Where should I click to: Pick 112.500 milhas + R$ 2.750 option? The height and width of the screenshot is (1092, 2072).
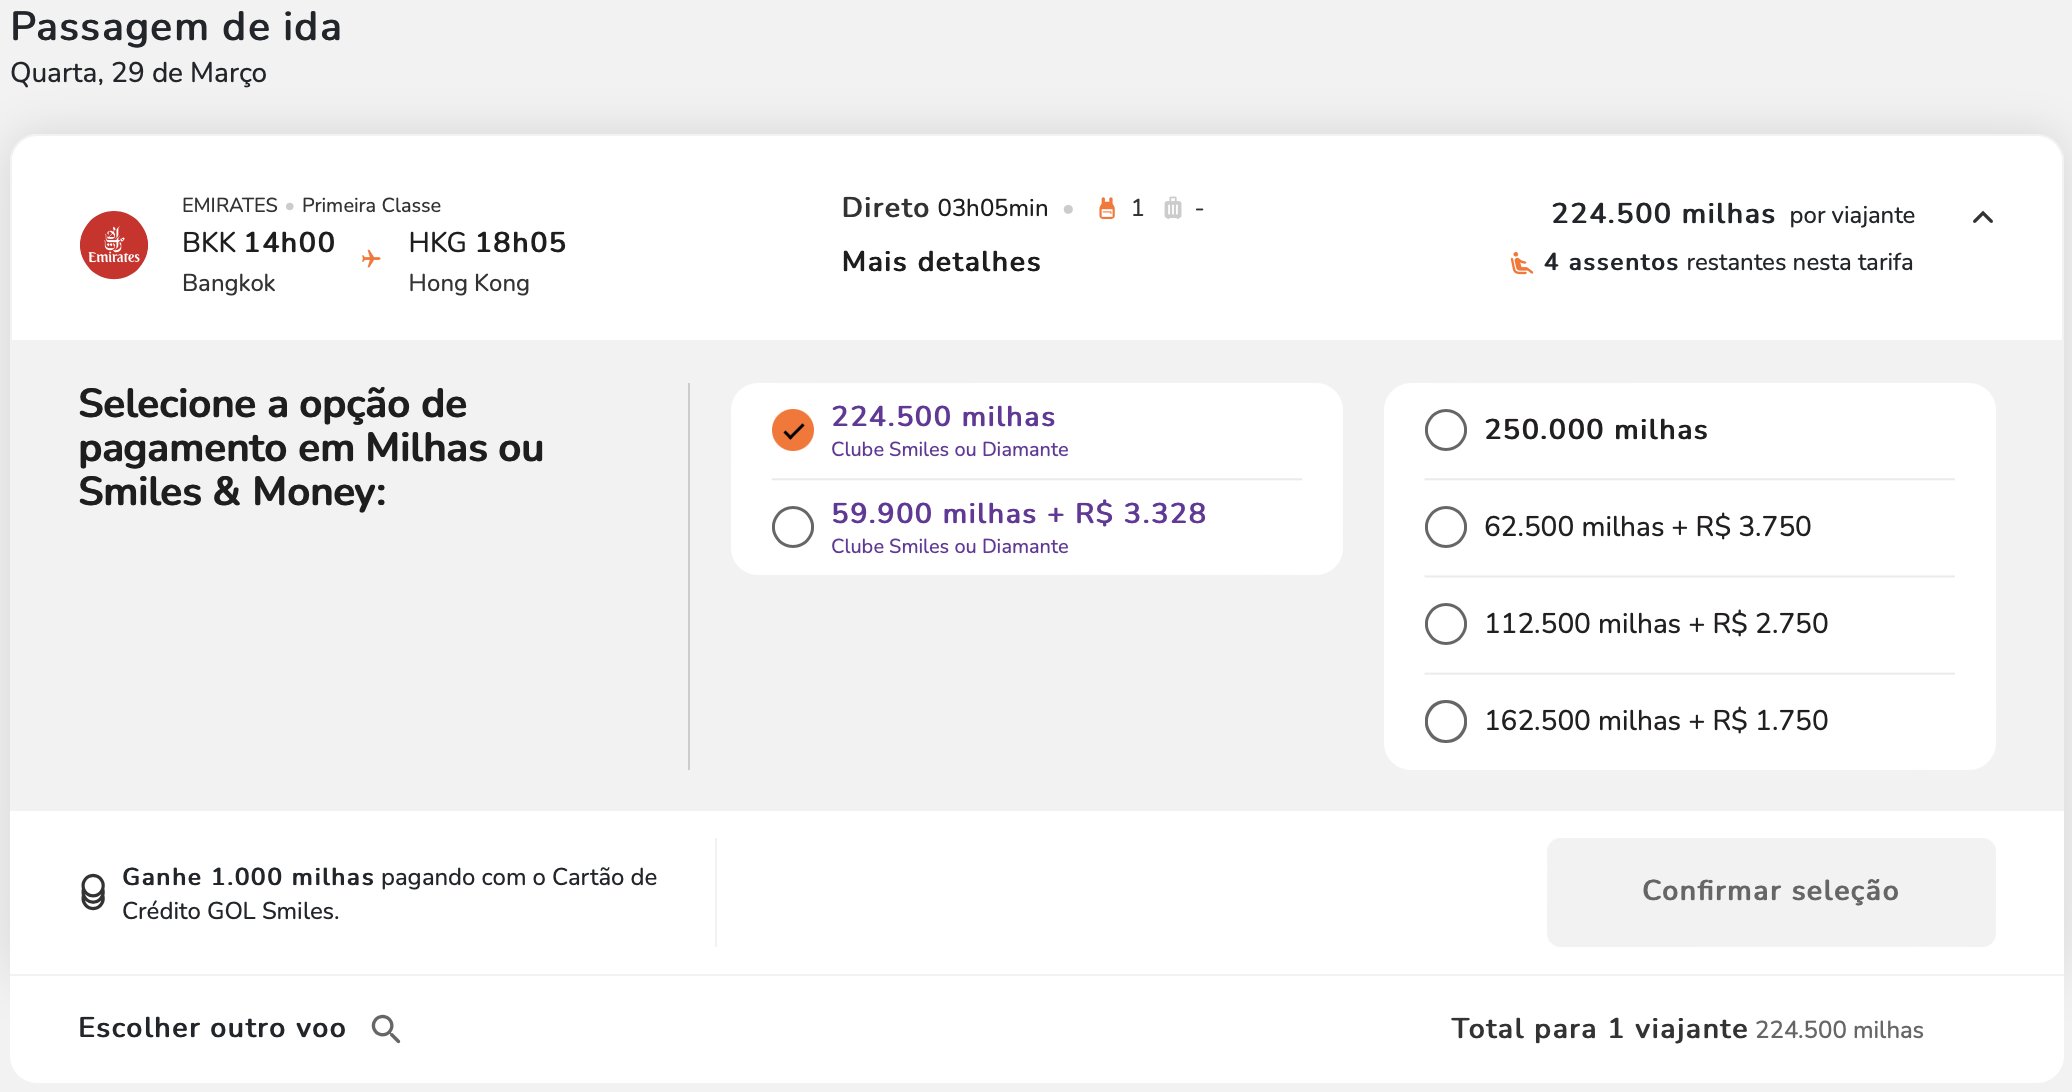pyautogui.click(x=1446, y=624)
